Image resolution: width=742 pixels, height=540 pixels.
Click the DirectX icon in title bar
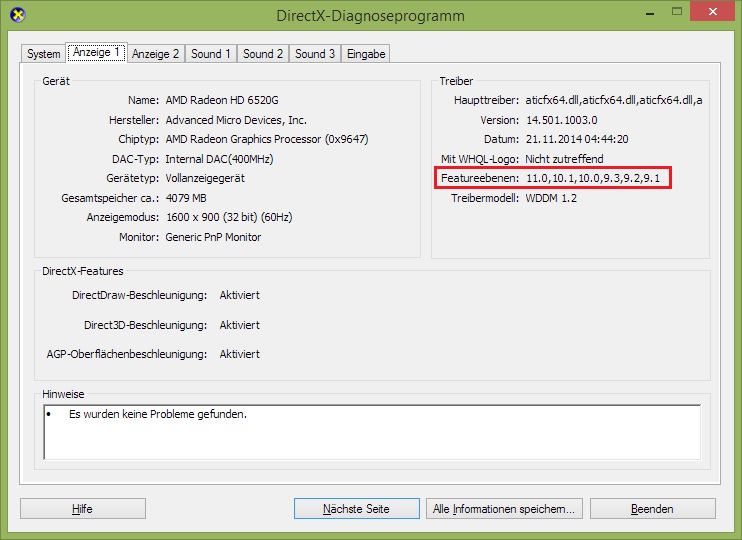(17, 15)
